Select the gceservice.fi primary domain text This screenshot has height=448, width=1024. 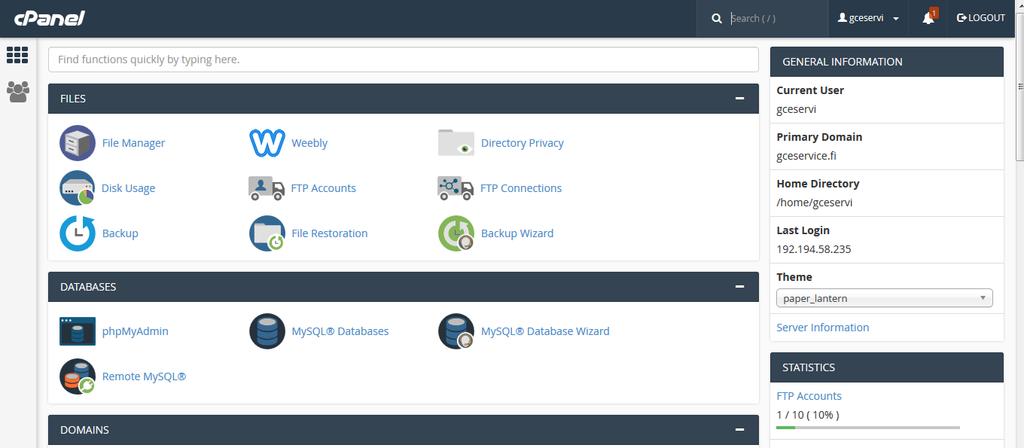point(807,156)
